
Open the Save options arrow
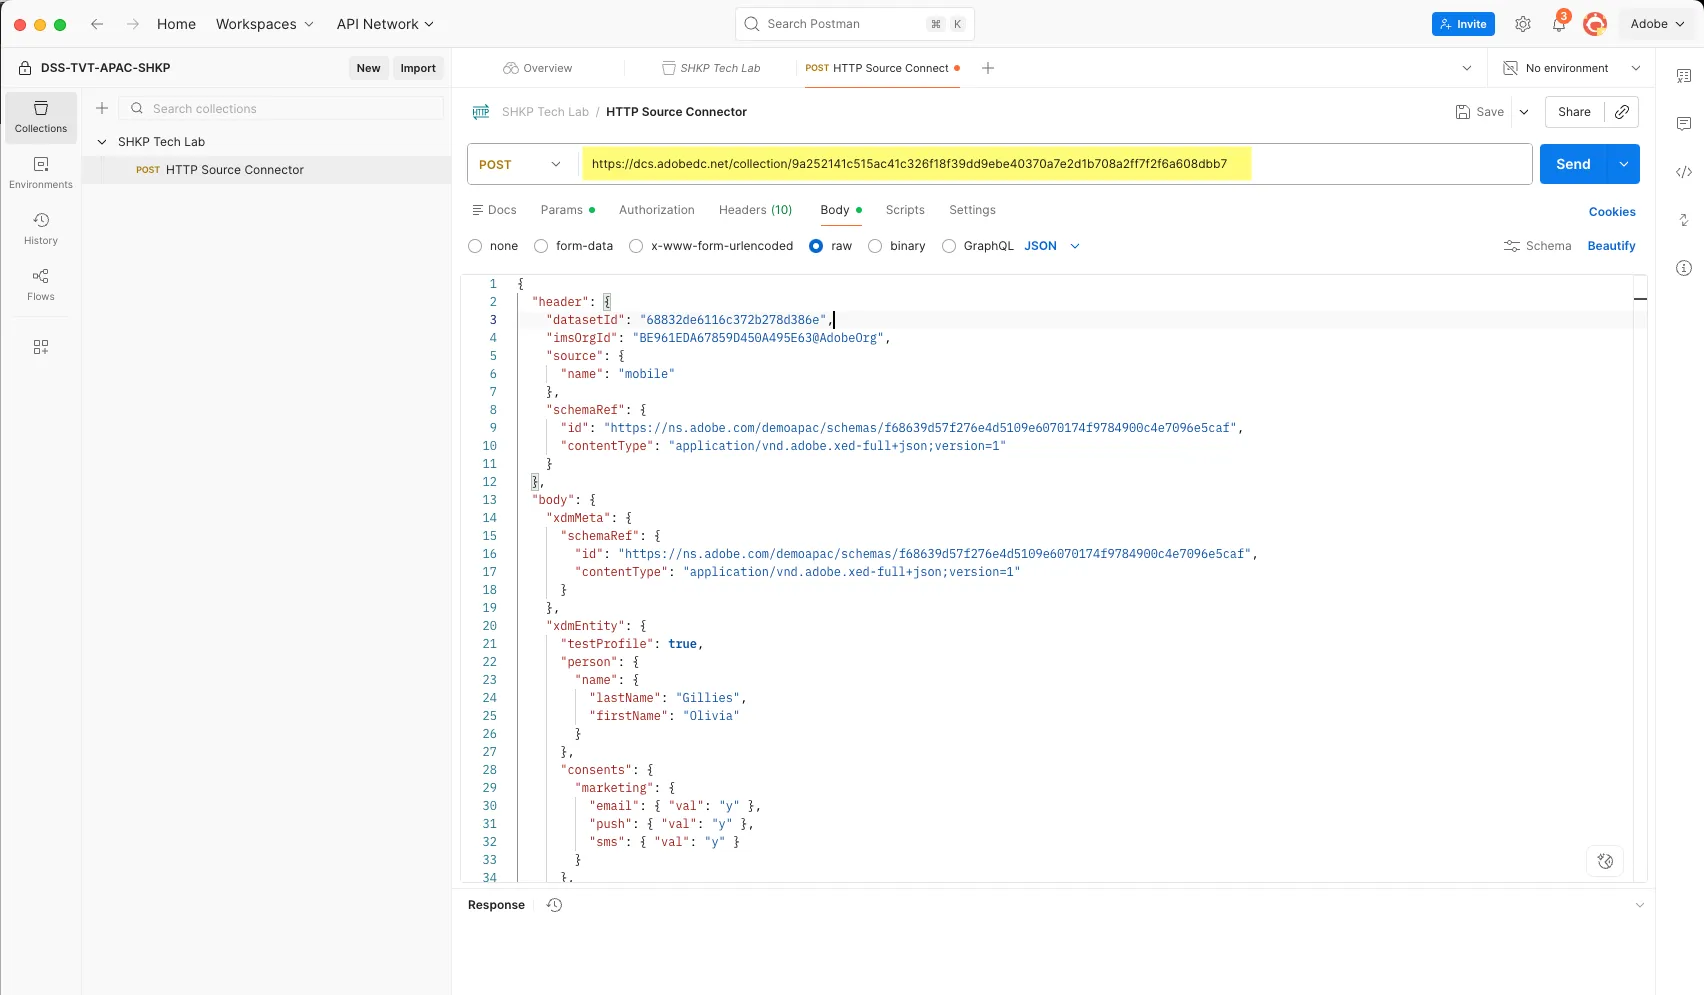coord(1524,112)
